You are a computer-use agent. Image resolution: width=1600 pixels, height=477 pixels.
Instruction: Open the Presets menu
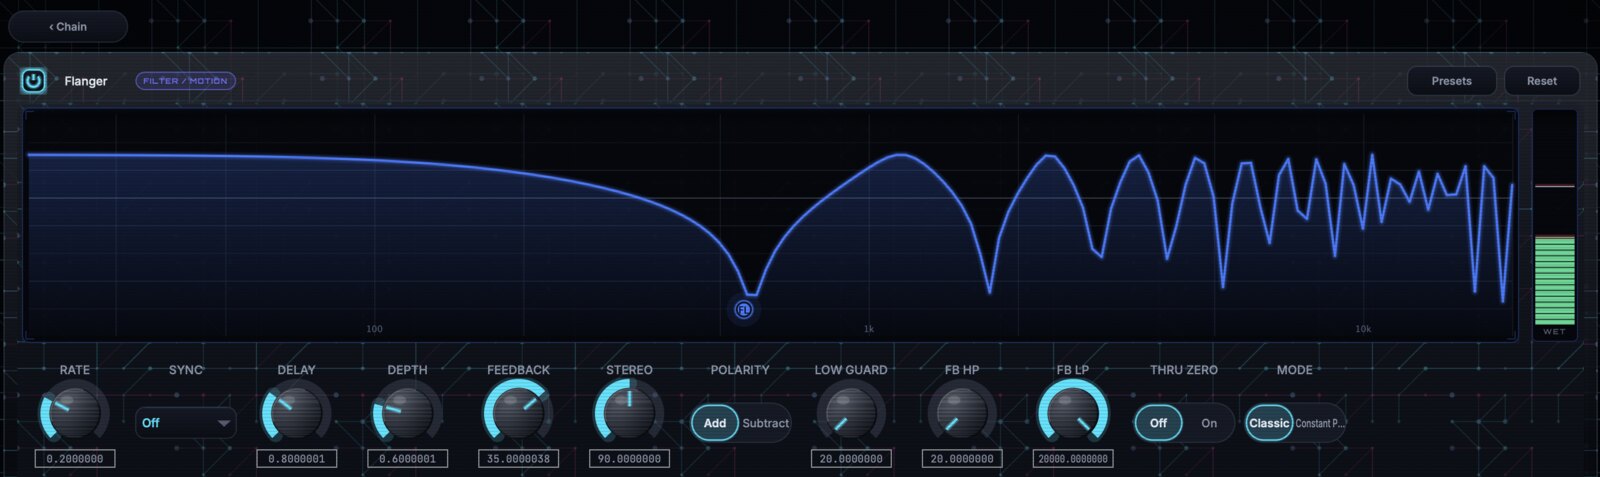point(1451,81)
